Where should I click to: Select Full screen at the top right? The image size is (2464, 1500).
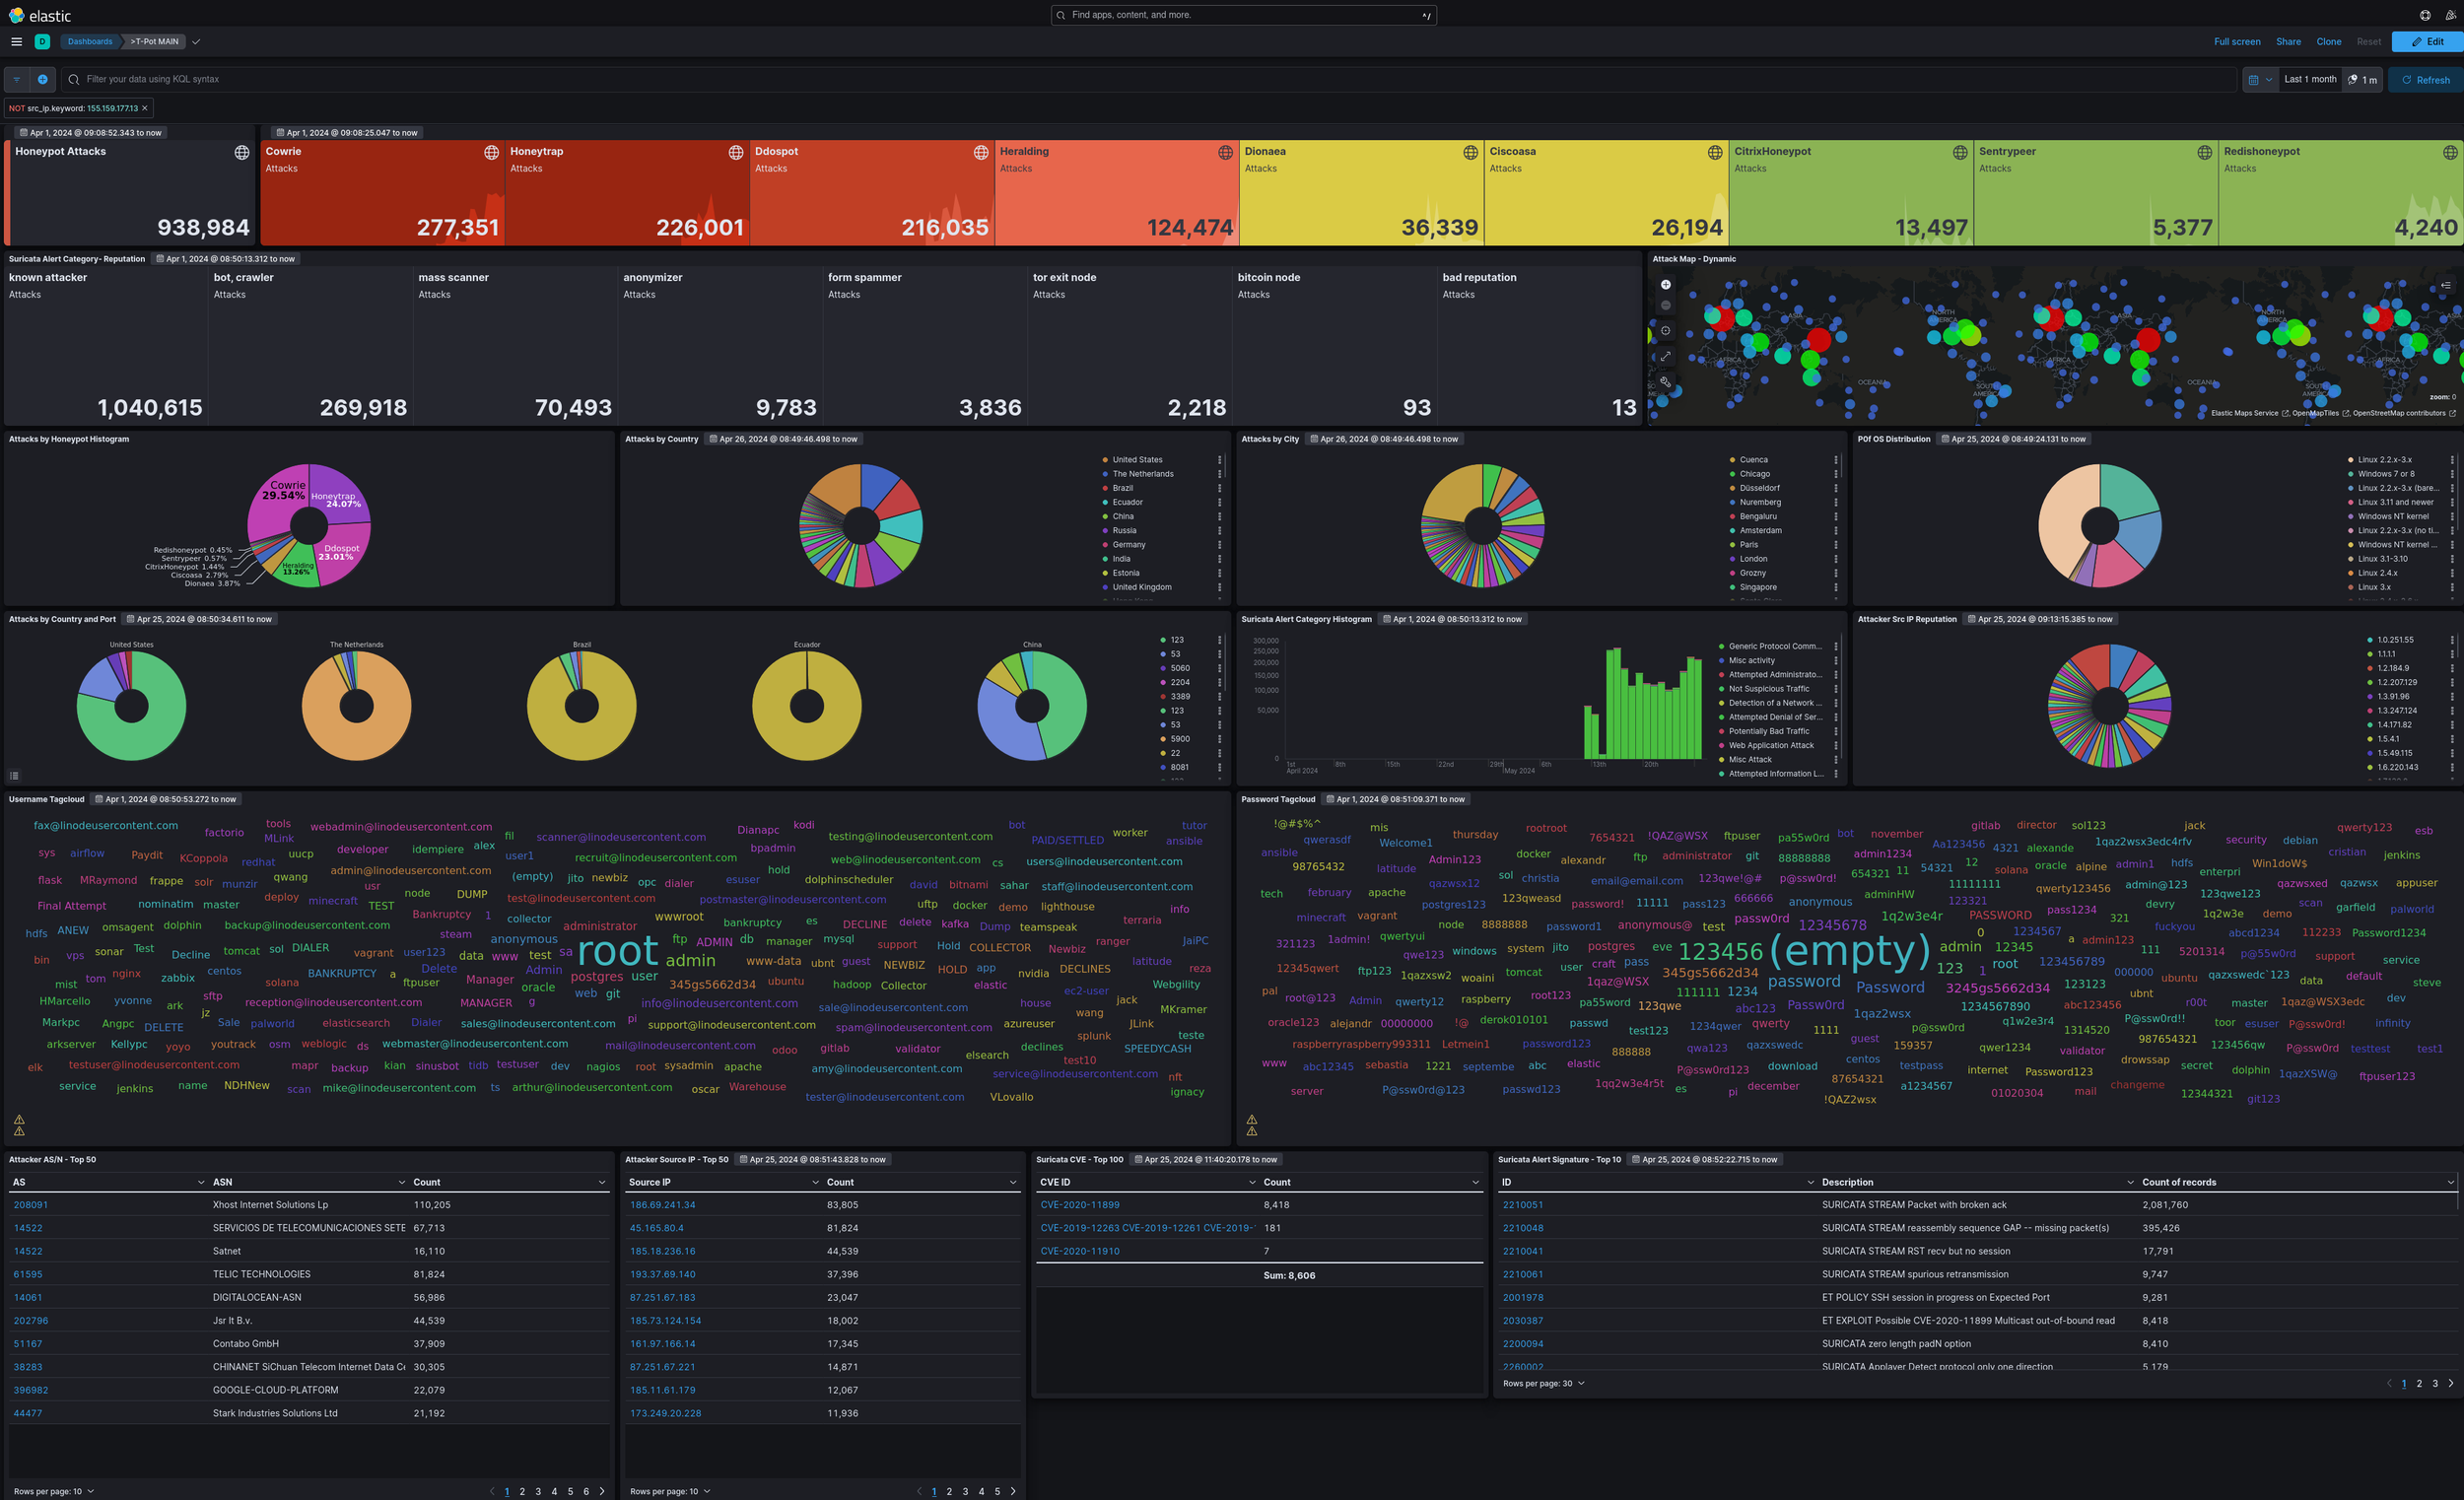click(2237, 41)
